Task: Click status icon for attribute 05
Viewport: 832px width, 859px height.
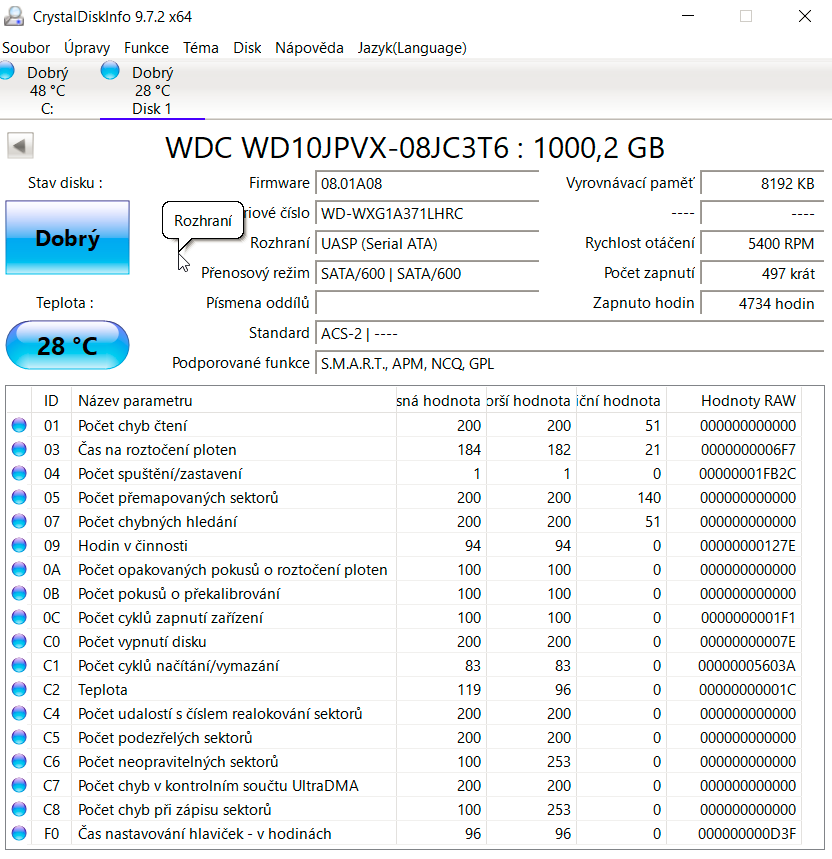Action: pos(19,497)
